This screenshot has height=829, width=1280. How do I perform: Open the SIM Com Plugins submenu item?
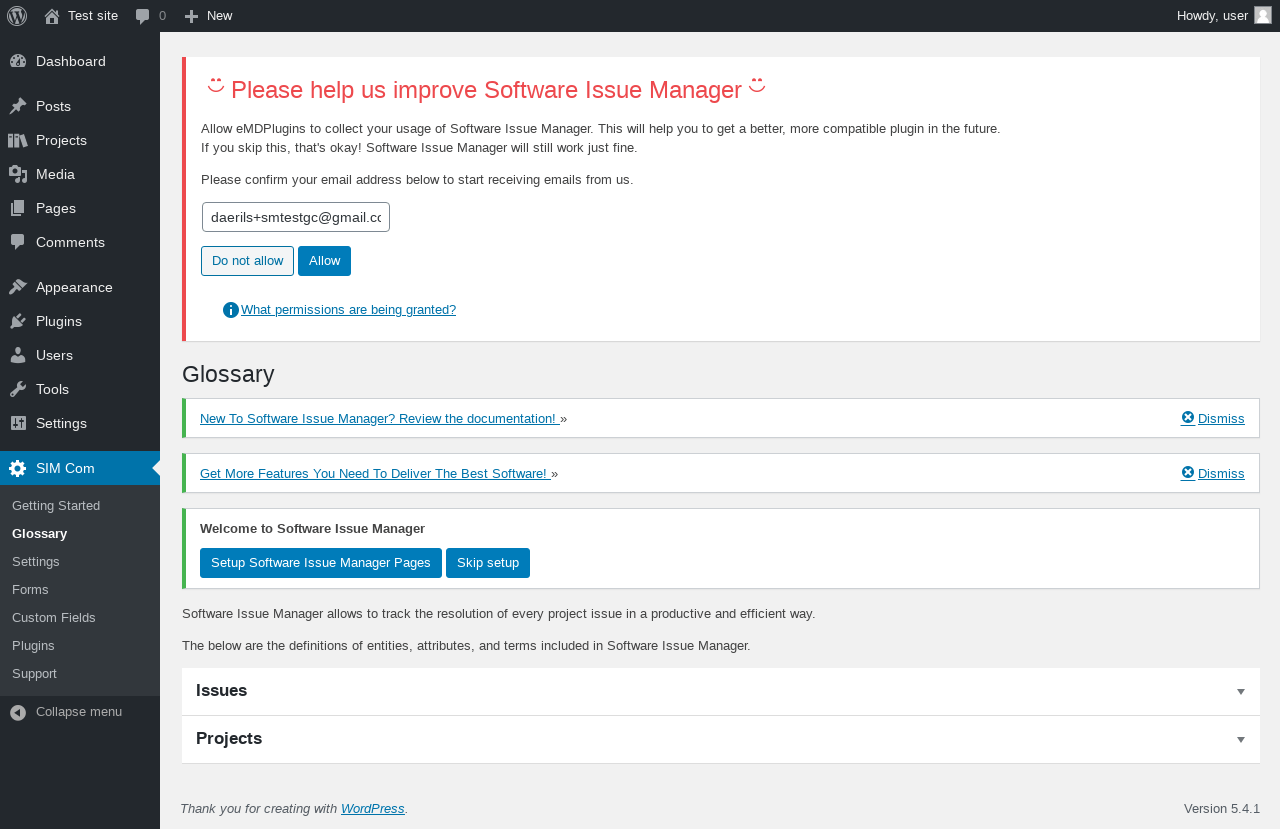click(x=33, y=646)
